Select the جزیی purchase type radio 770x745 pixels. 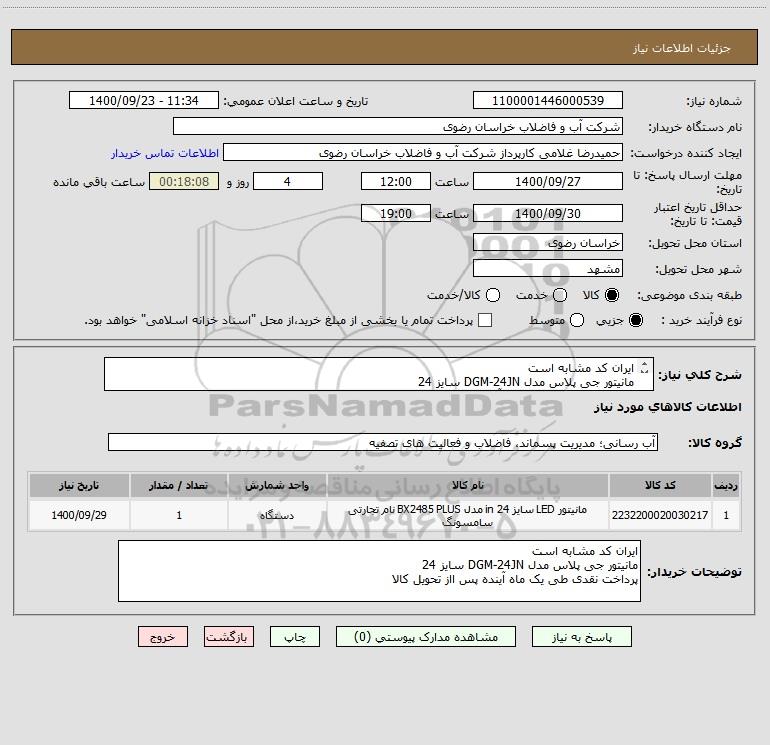pyautogui.click(x=635, y=320)
